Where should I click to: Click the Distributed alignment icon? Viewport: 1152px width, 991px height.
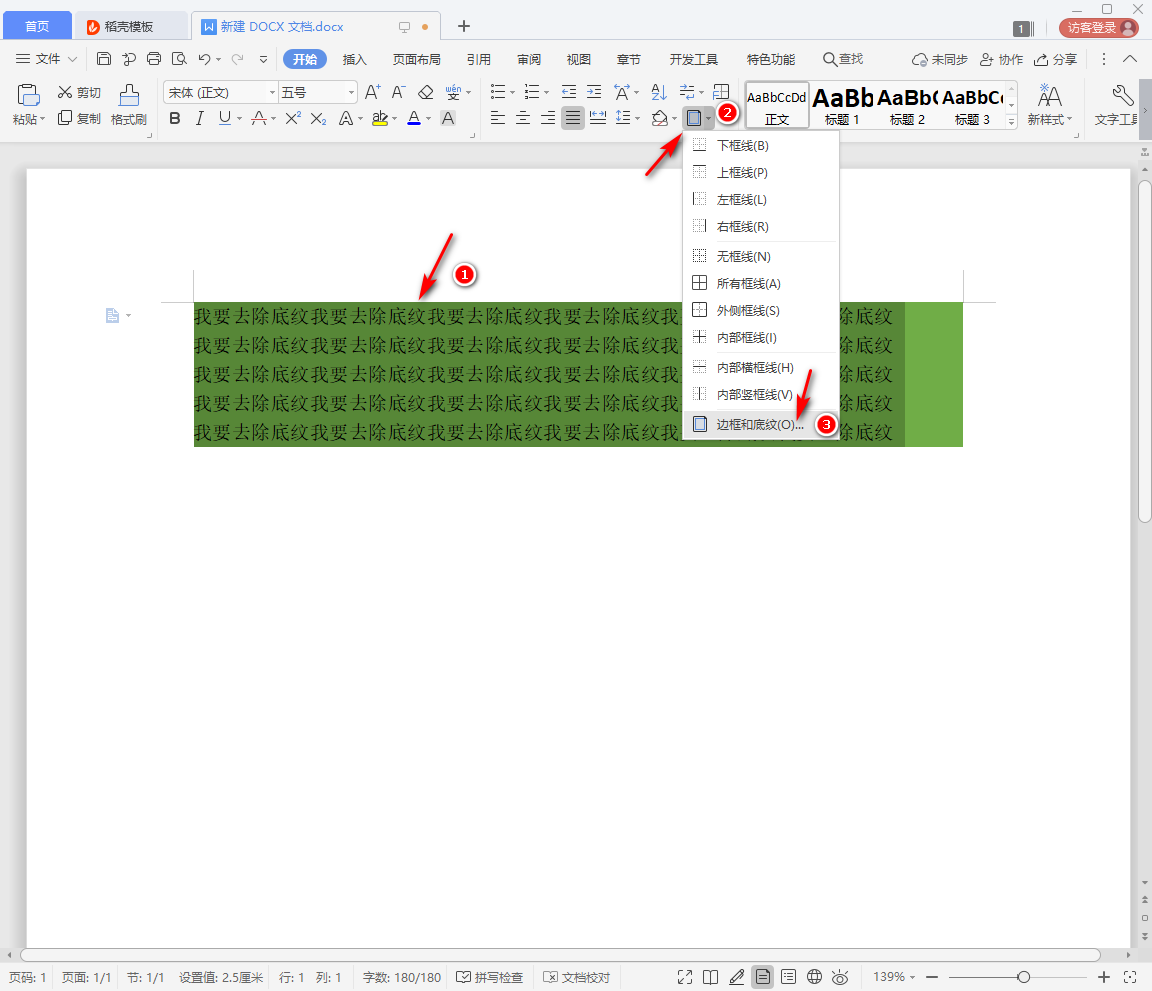tap(598, 118)
